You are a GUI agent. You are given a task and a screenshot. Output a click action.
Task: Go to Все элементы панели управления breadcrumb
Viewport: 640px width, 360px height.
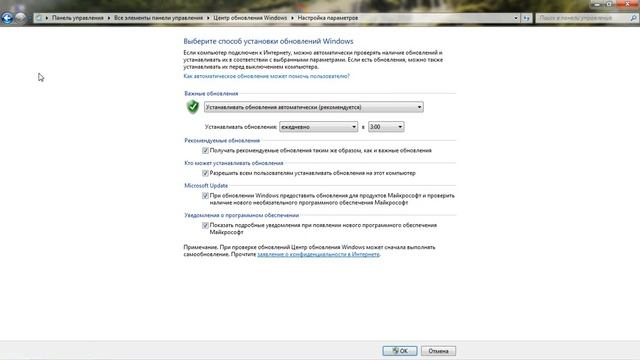[158, 18]
